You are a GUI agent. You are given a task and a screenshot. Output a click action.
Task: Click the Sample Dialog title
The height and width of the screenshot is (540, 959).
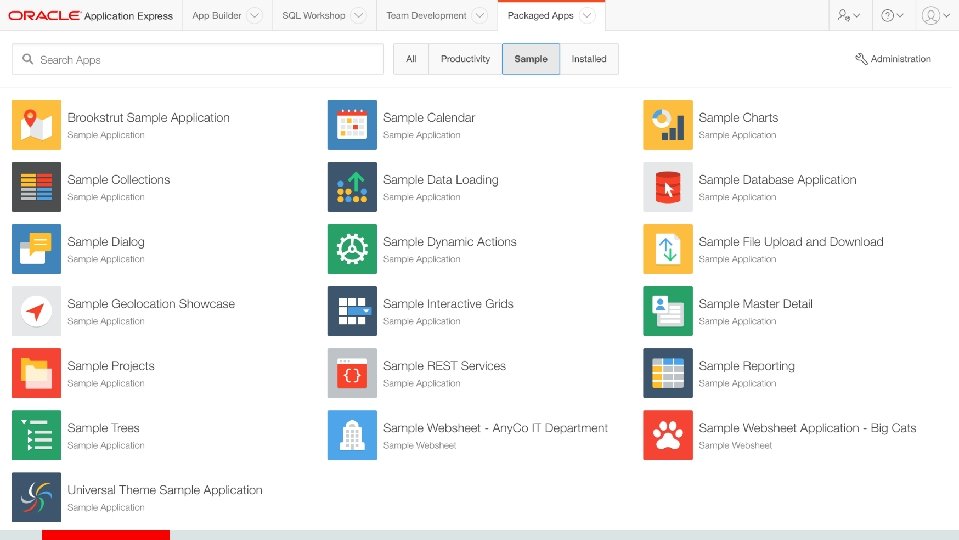[106, 242]
